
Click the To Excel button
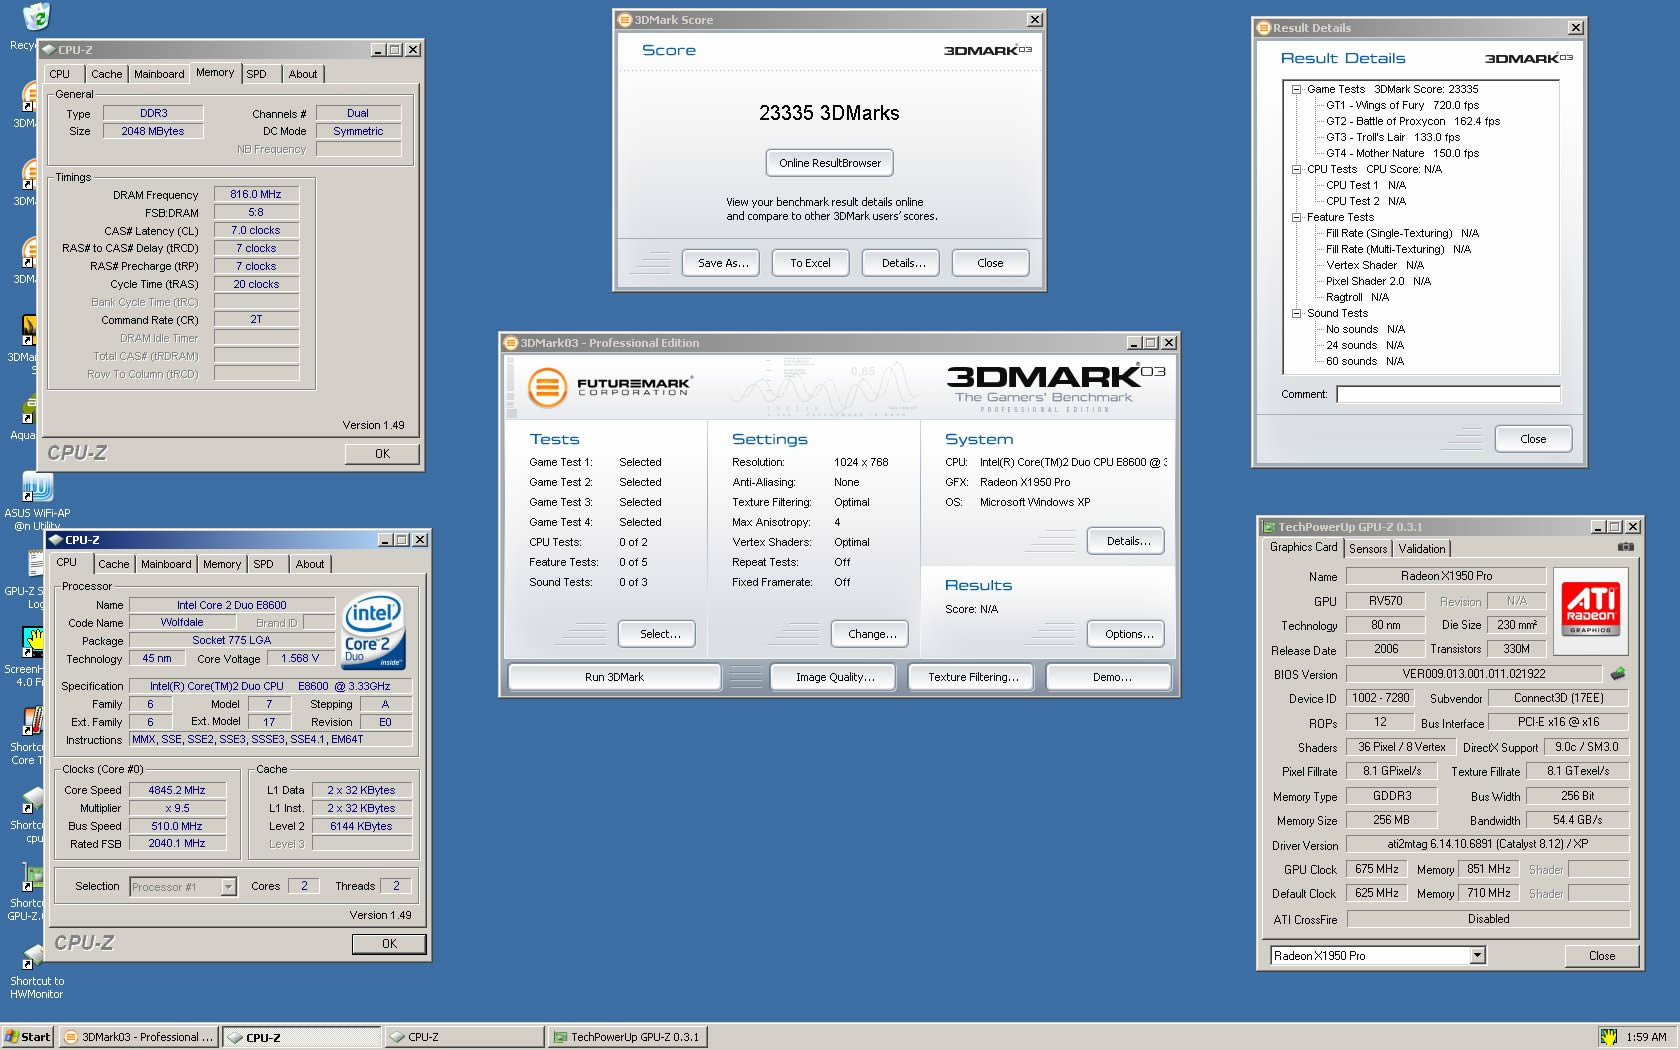(810, 263)
